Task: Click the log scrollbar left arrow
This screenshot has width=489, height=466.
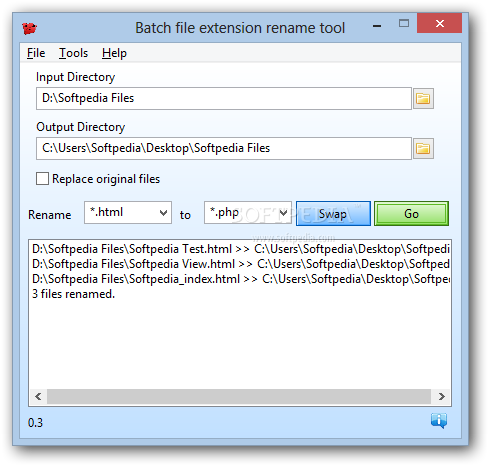Action: (38, 396)
